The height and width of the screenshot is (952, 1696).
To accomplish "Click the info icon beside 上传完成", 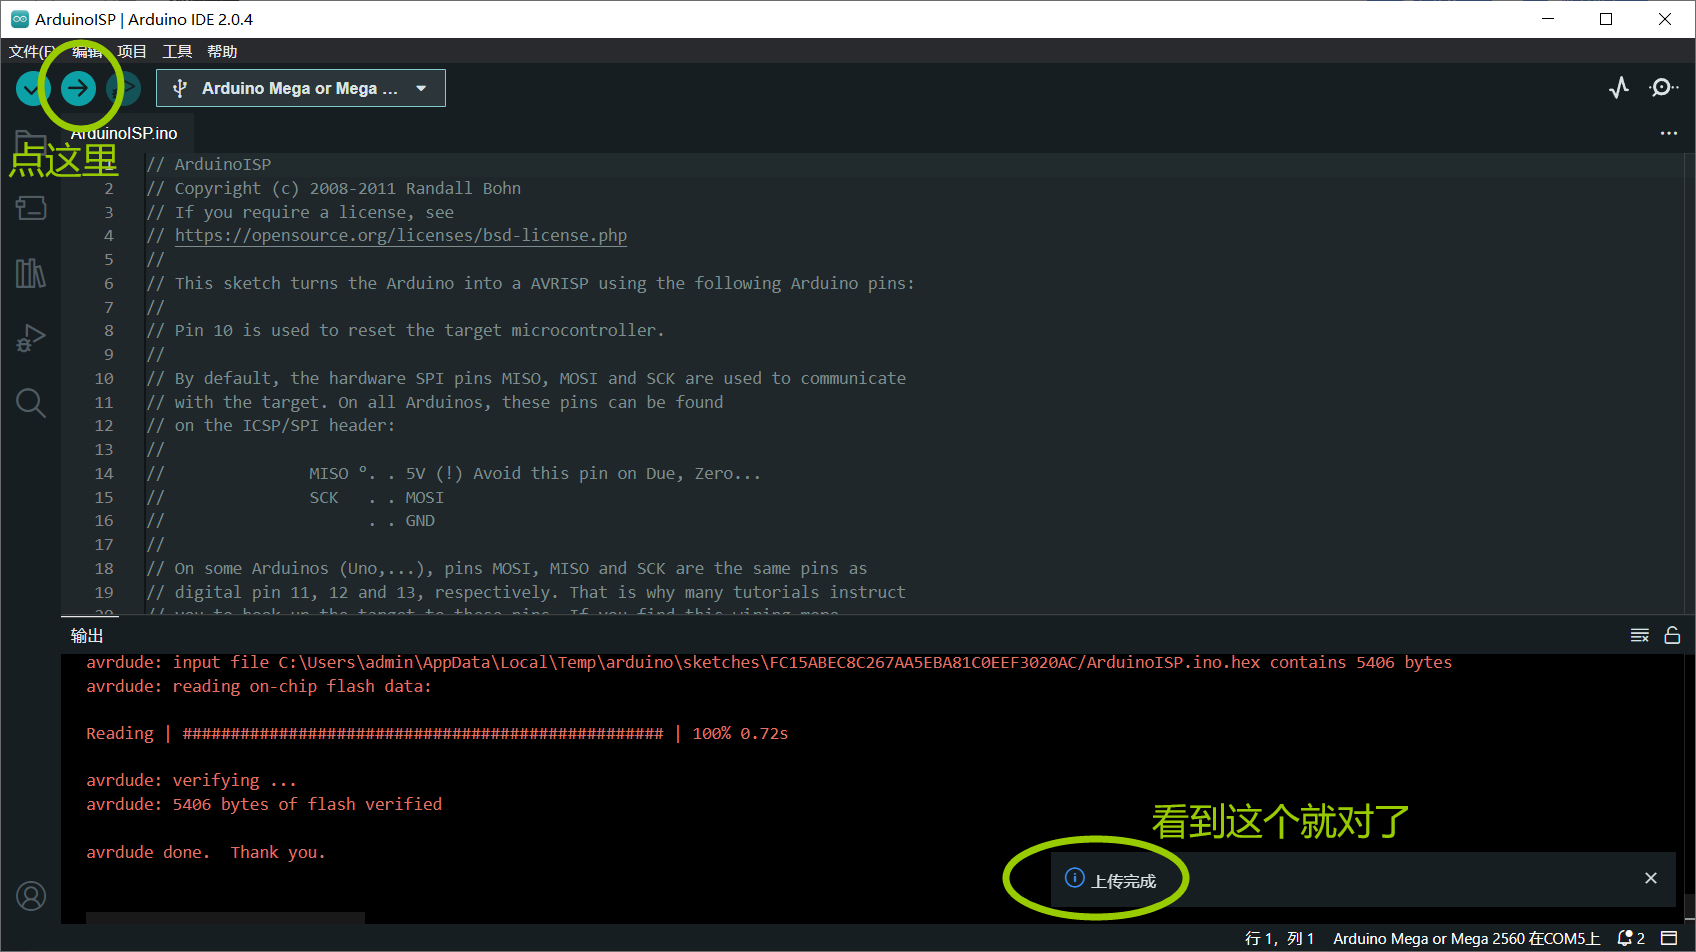I will pos(1075,878).
